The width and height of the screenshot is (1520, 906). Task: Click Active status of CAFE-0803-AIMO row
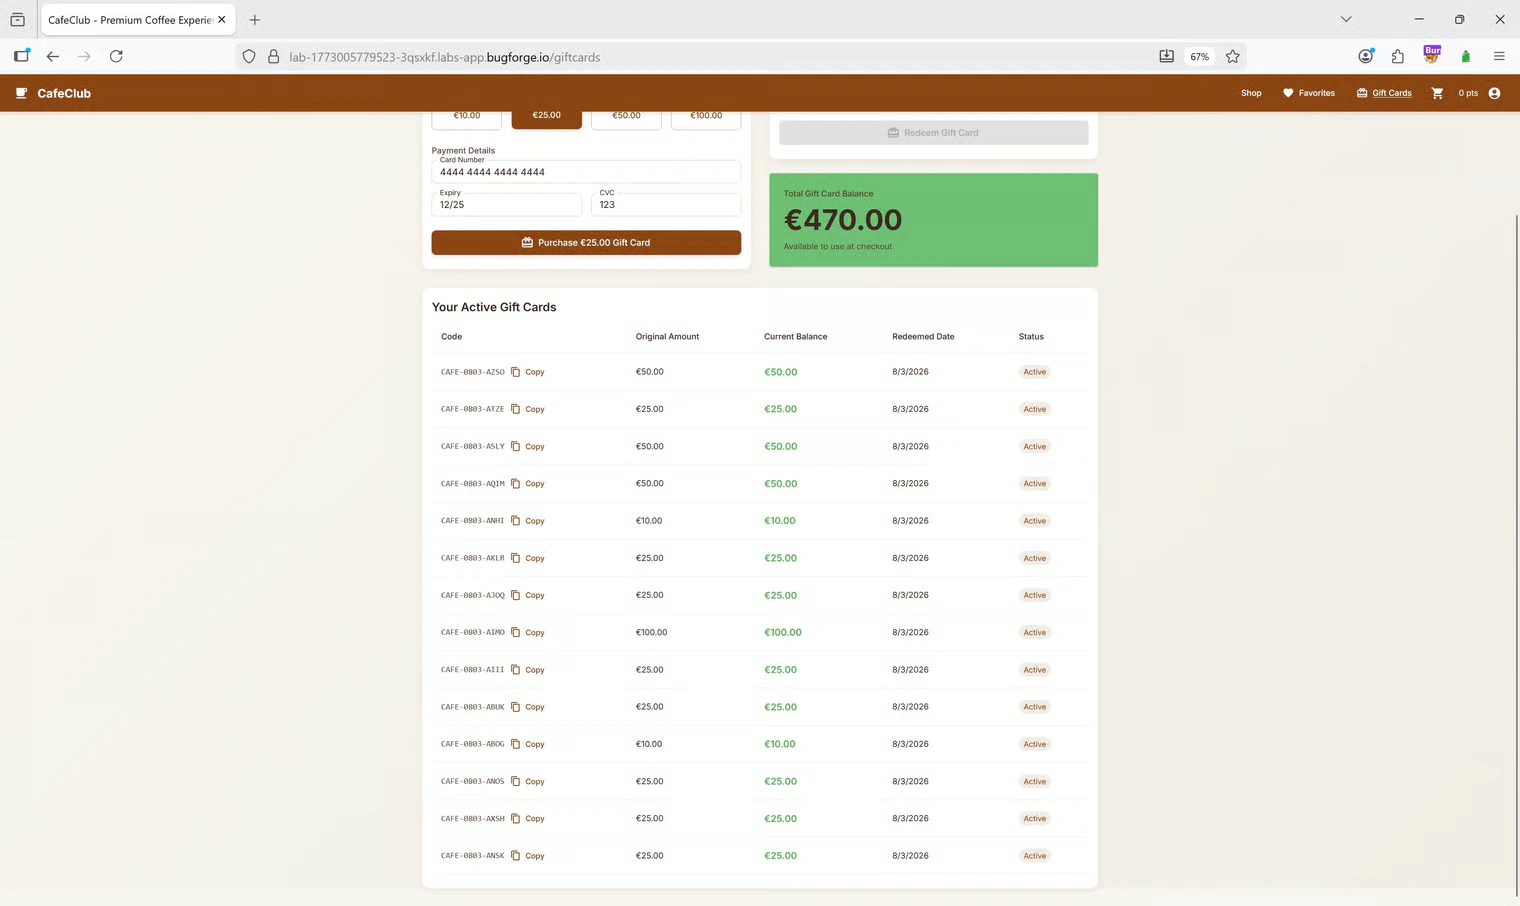[x=1034, y=632]
